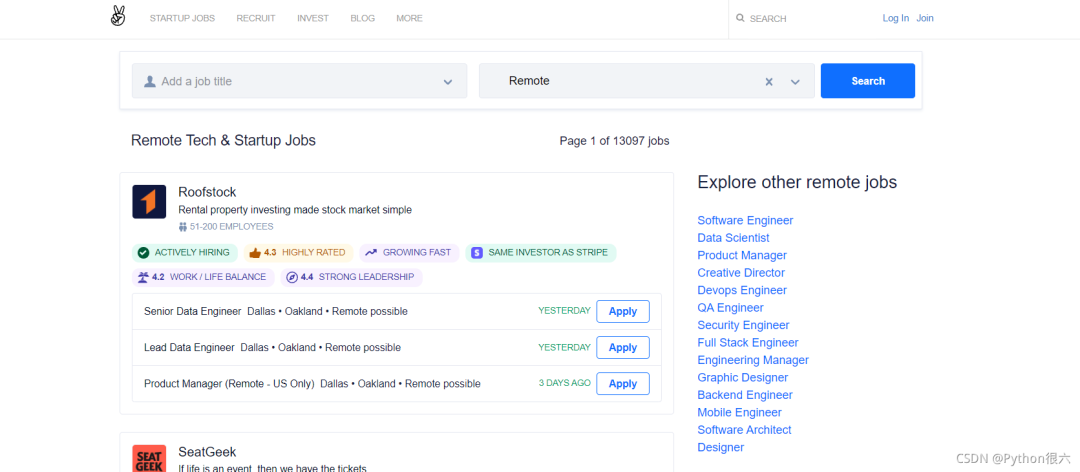
Task: Open the Recruit menu
Action: [256, 19]
